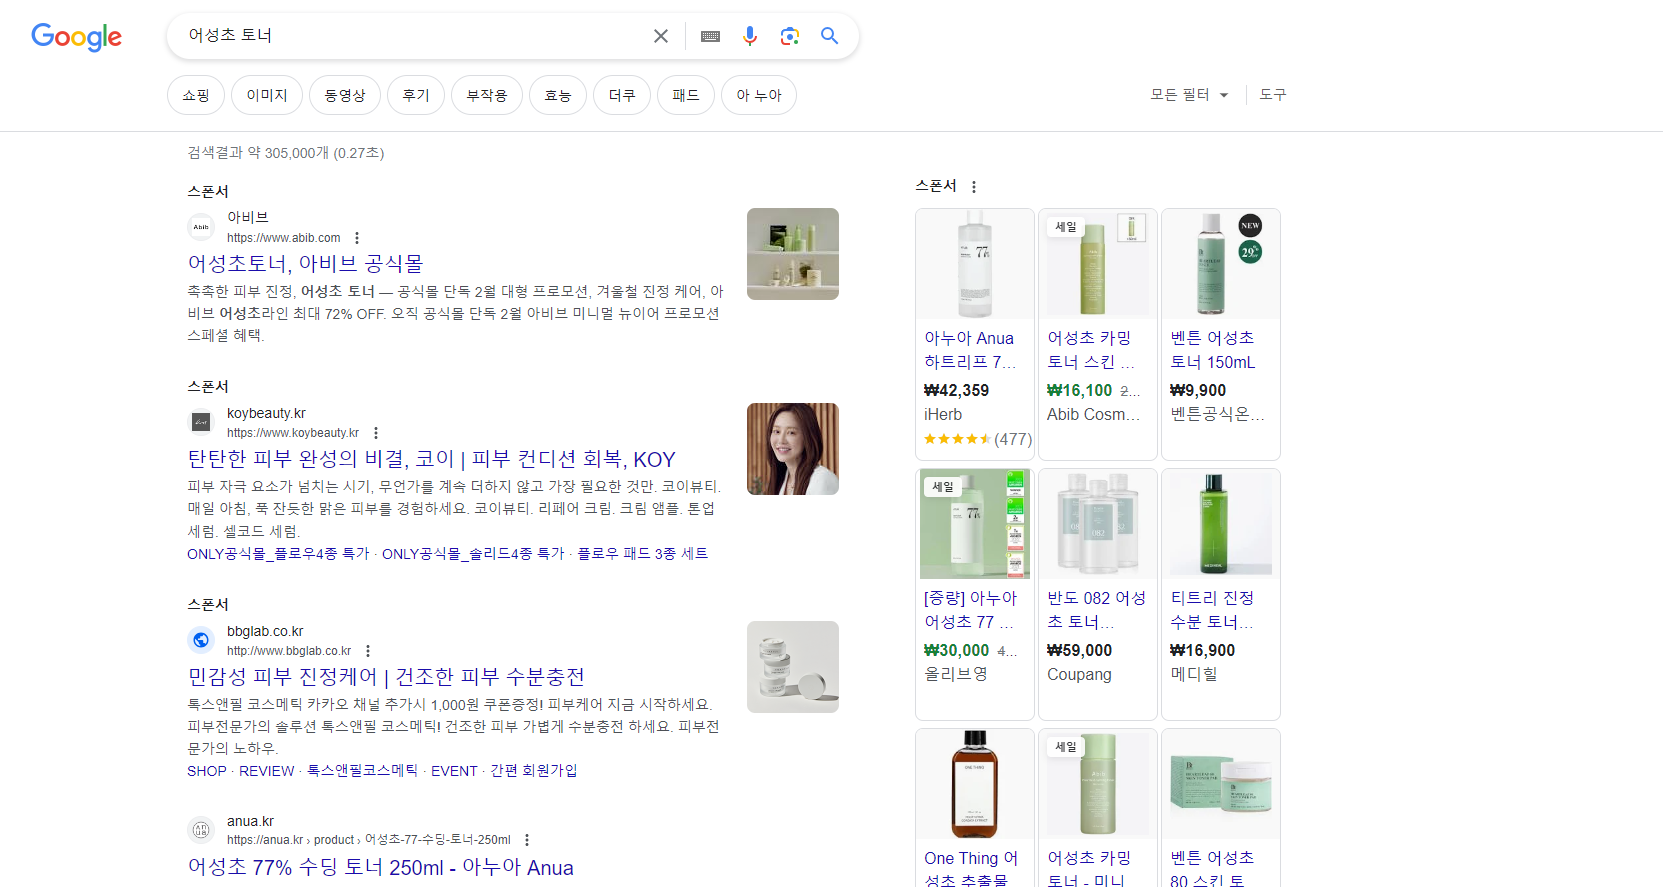Viewport: 1663px width, 887px height.
Task: Open 톡스앤필코스메틱 sitelink
Action: pyautogui.click(x=362, y=771)
